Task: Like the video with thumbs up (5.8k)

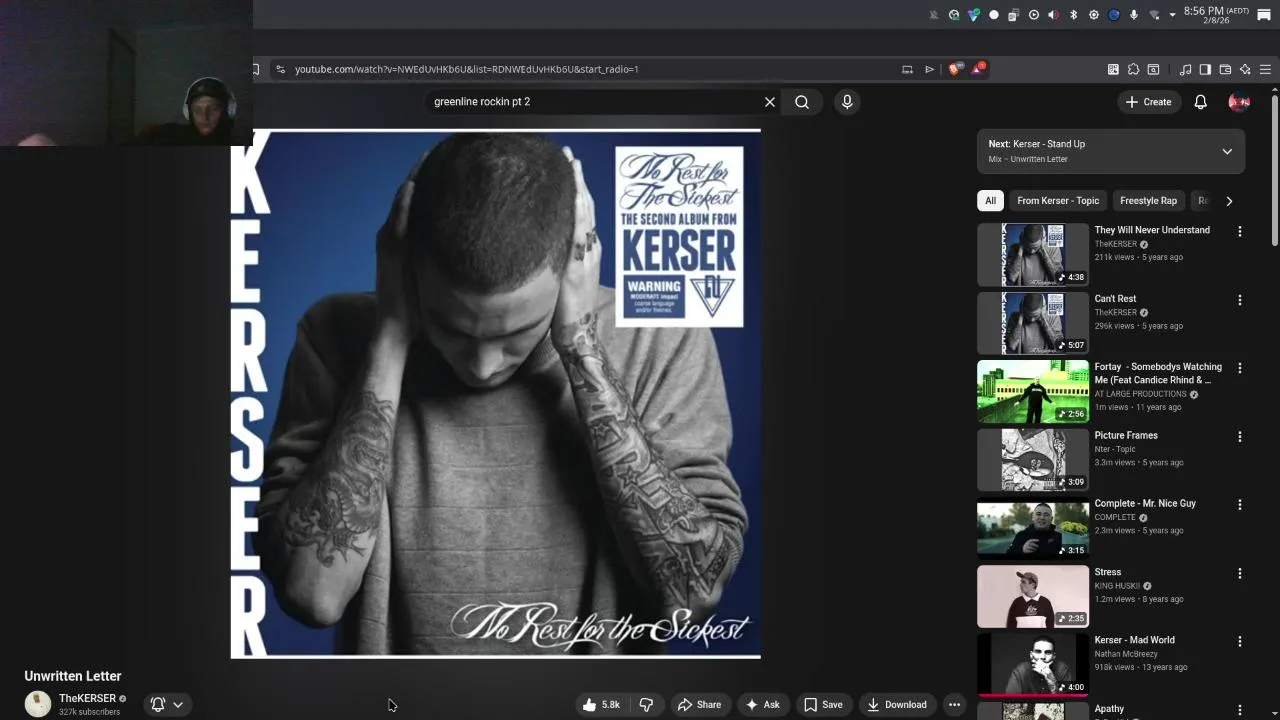Action: tap(601, 705)
